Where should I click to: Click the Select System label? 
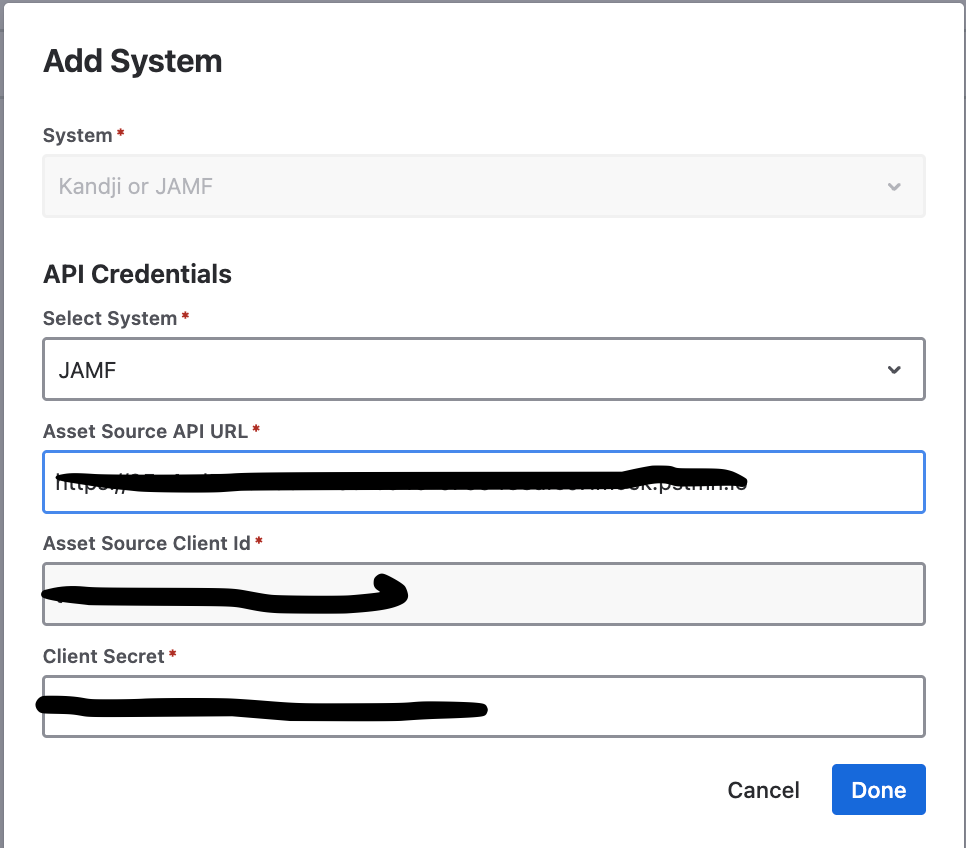110,319
